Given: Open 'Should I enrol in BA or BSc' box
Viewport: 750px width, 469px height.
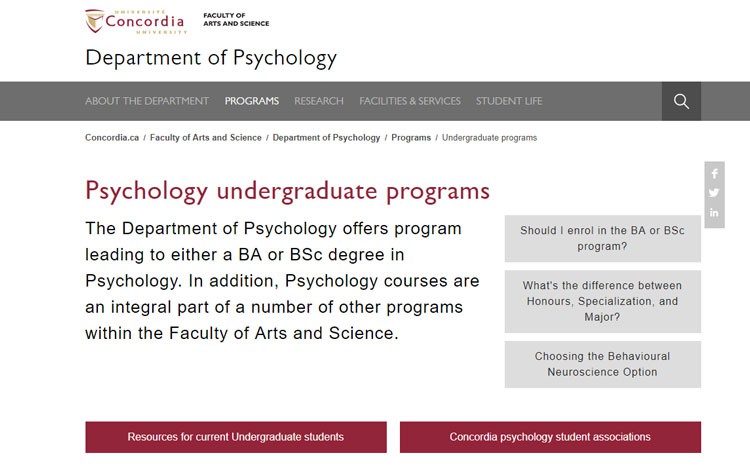Looking at the screenshot, I should click(603, 238).
